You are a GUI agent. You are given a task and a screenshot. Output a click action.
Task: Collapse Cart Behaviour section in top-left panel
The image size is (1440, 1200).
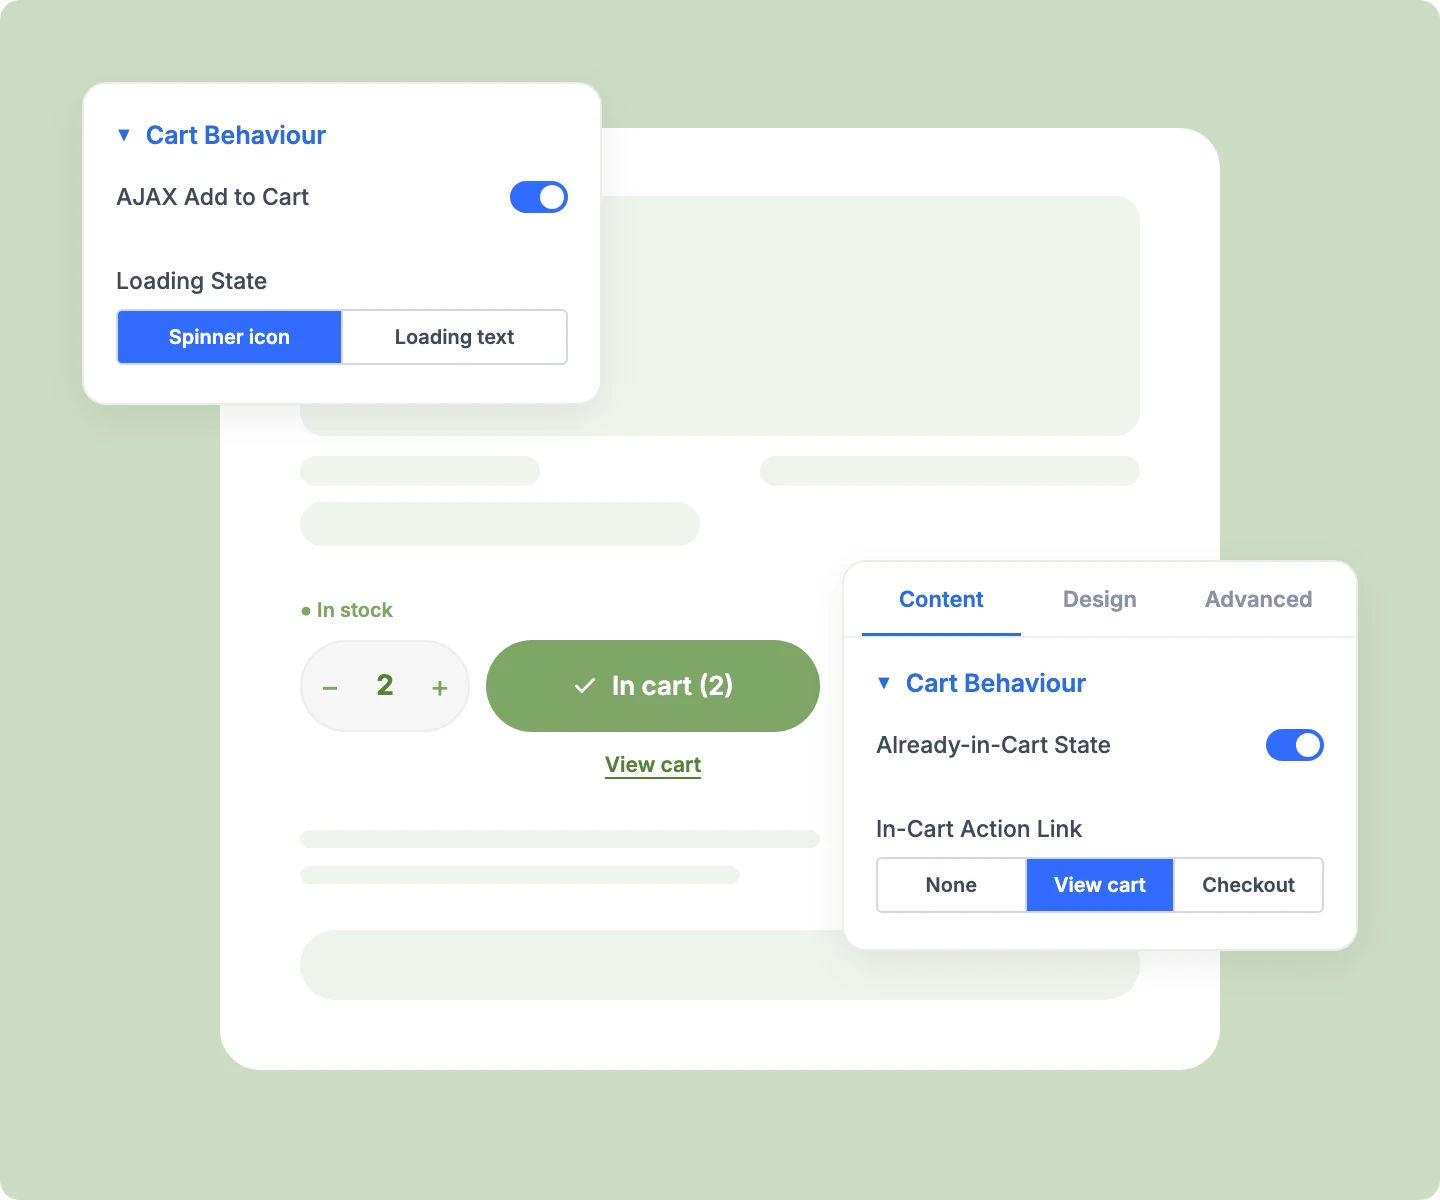pos(222,135)
